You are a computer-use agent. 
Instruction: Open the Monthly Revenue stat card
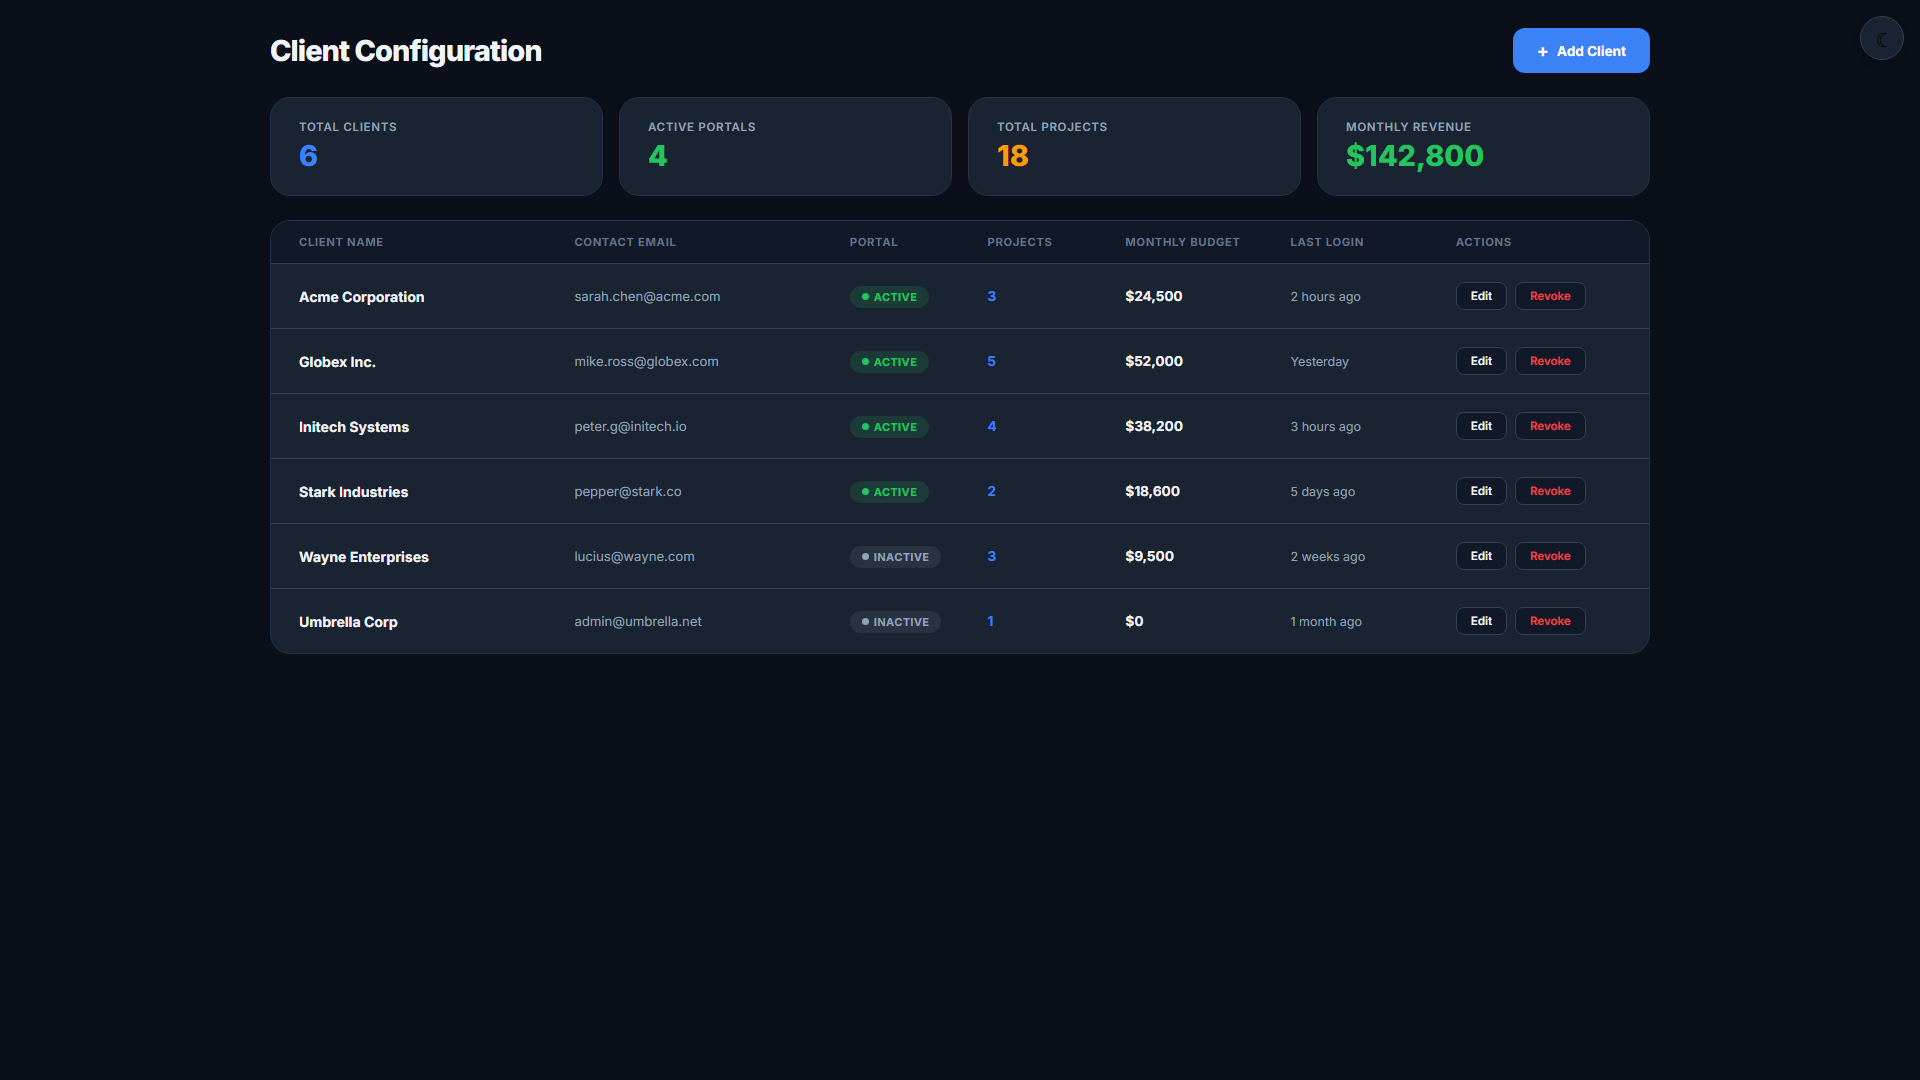pos(1483,146)
